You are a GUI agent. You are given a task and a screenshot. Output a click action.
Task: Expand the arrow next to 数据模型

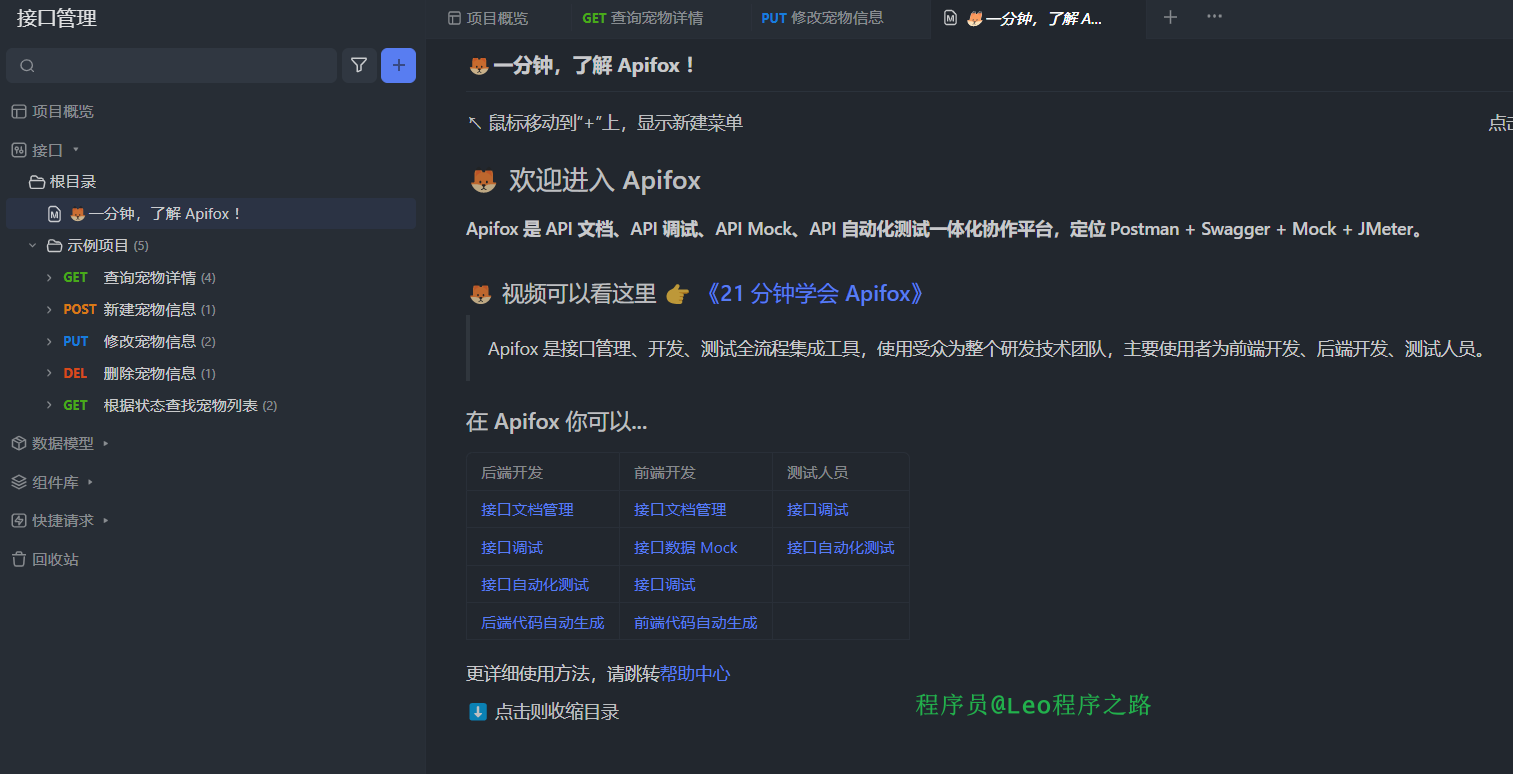pyautogui.click(x=106, y=443)
